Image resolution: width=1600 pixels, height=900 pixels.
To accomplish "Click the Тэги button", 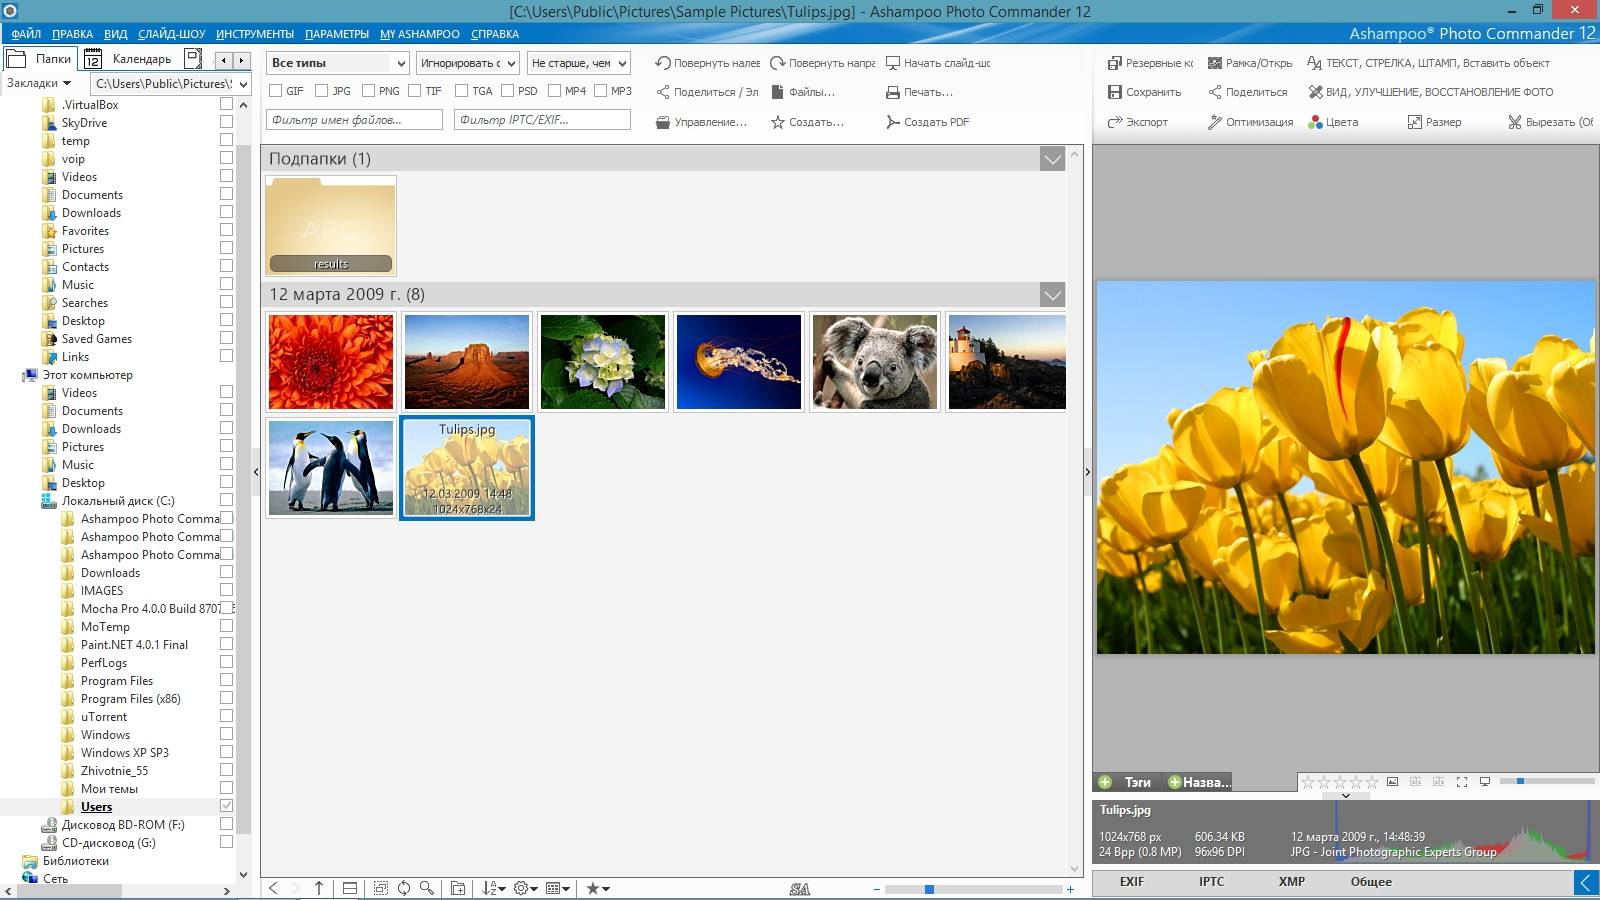I will [1127, 782].
